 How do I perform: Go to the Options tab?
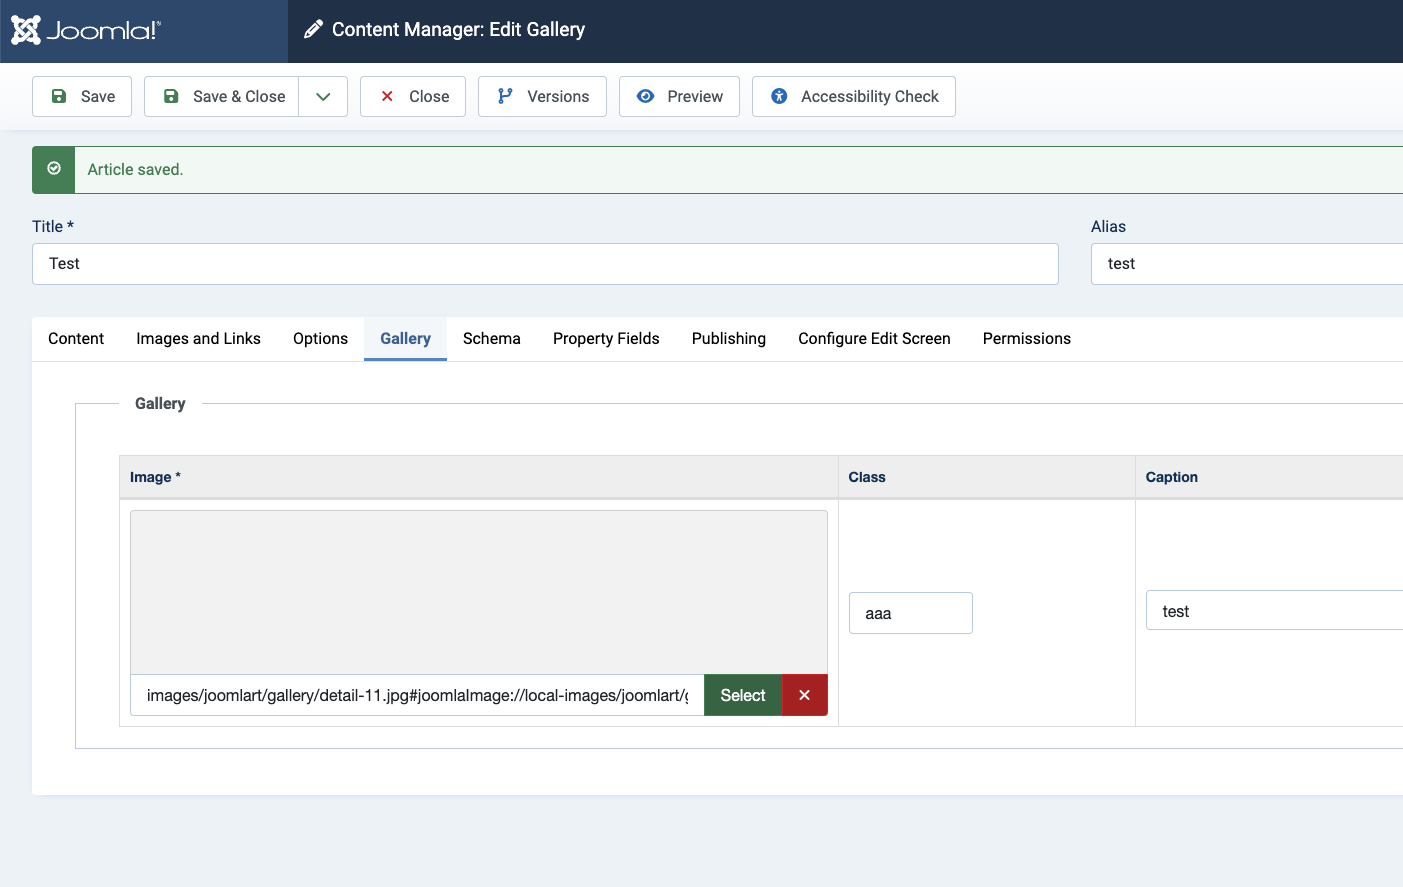pyautogui.click(x=320, y=339)
